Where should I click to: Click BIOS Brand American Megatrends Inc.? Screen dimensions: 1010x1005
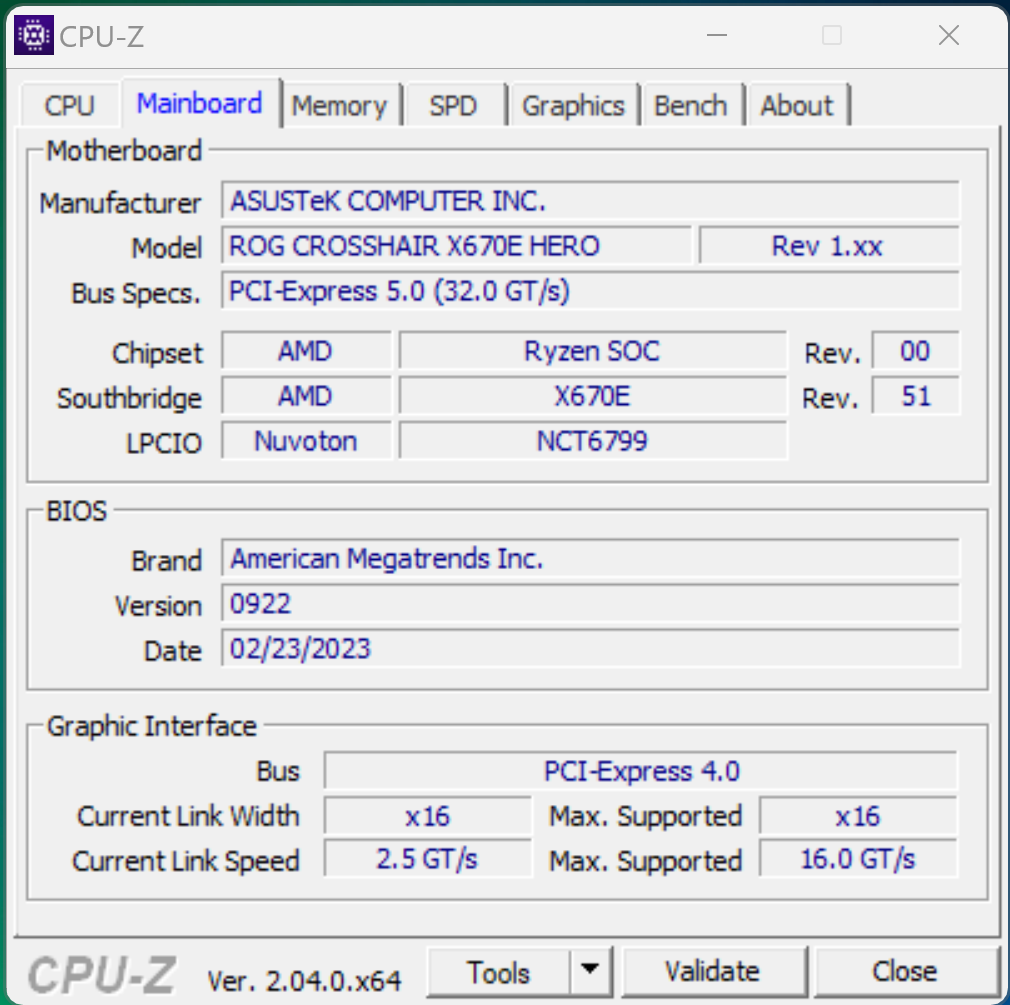click(590, 559)
